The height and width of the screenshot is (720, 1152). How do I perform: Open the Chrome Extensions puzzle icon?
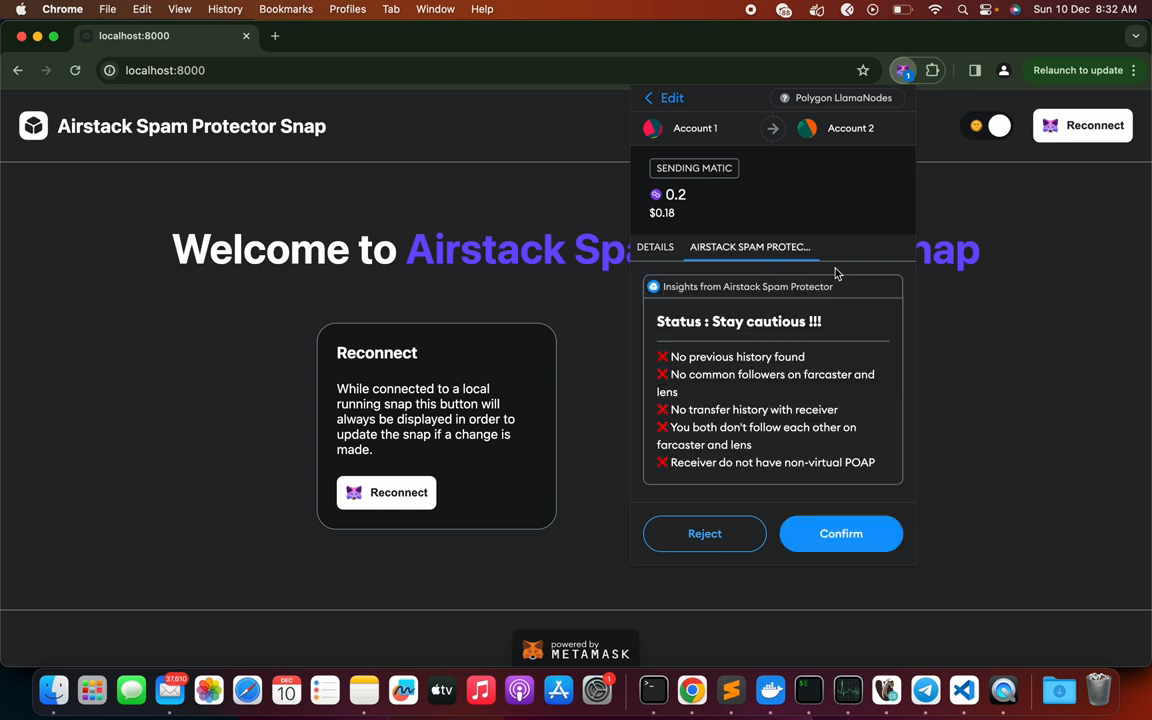(932, 71)
